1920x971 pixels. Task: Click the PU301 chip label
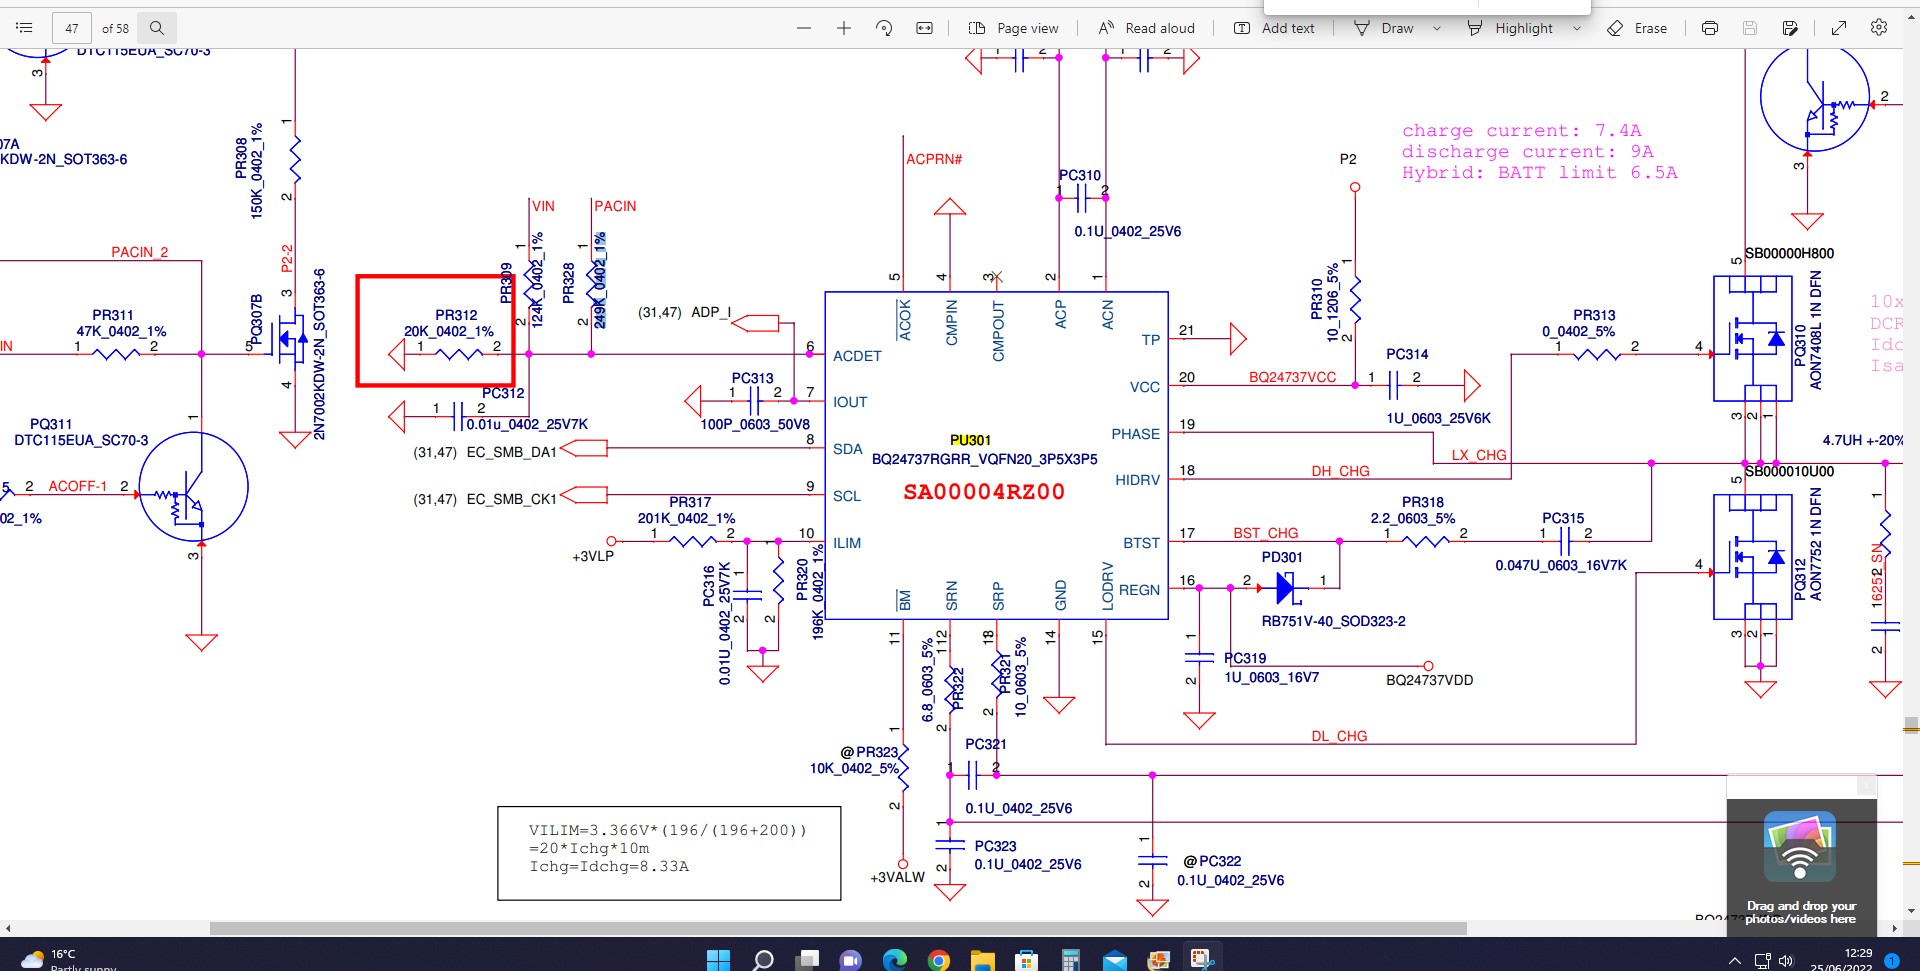pyautogui.click(x=970, y=440)
